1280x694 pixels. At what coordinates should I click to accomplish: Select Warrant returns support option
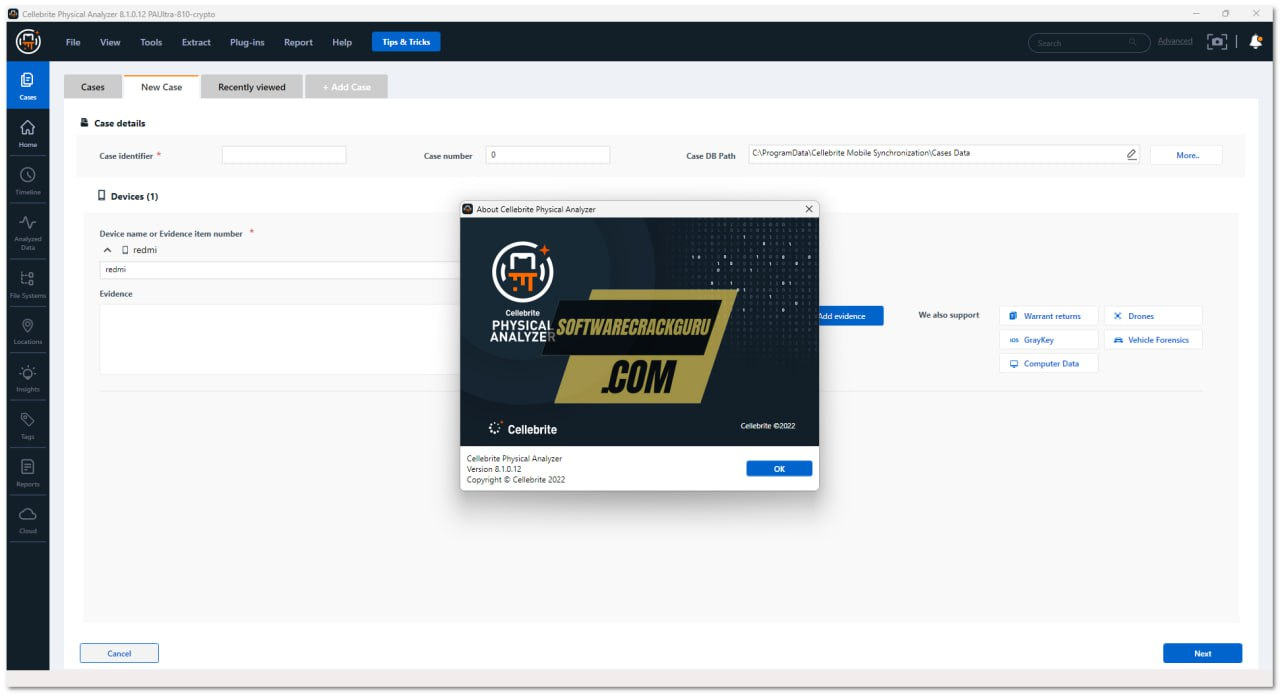tap(1048, 316)
